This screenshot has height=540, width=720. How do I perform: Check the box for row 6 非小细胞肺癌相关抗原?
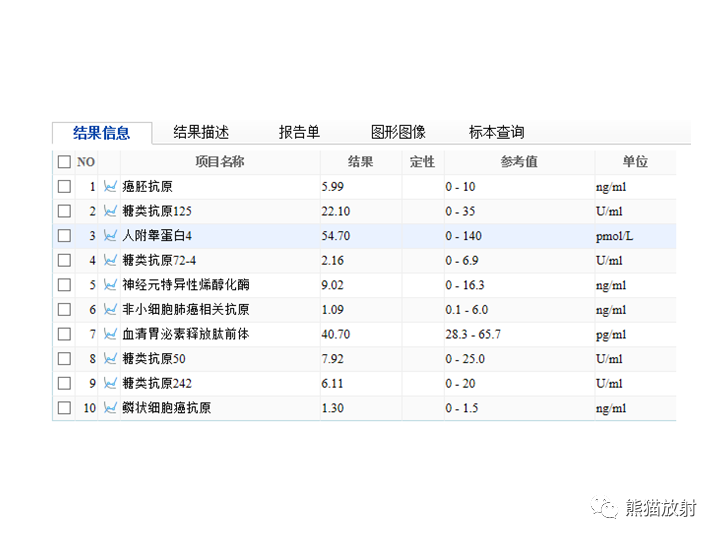(x=64, y=309)
